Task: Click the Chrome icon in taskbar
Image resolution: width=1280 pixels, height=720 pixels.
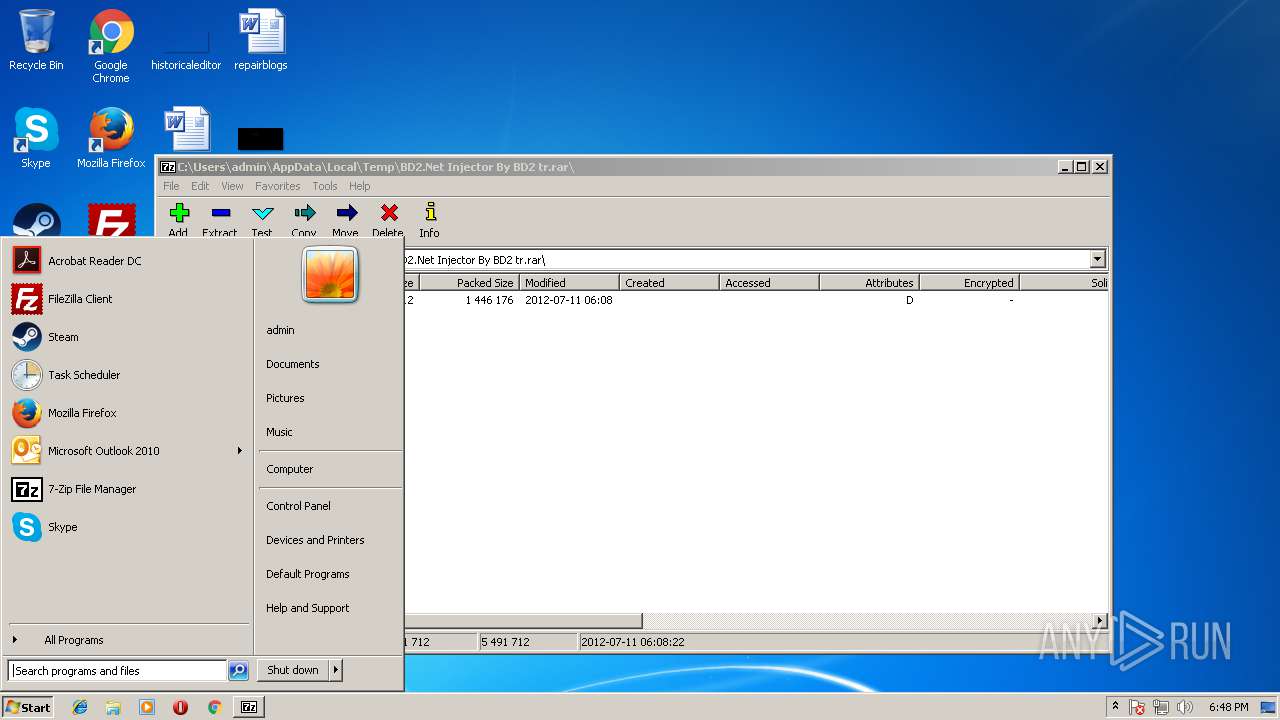Action: tap(214, 707)
